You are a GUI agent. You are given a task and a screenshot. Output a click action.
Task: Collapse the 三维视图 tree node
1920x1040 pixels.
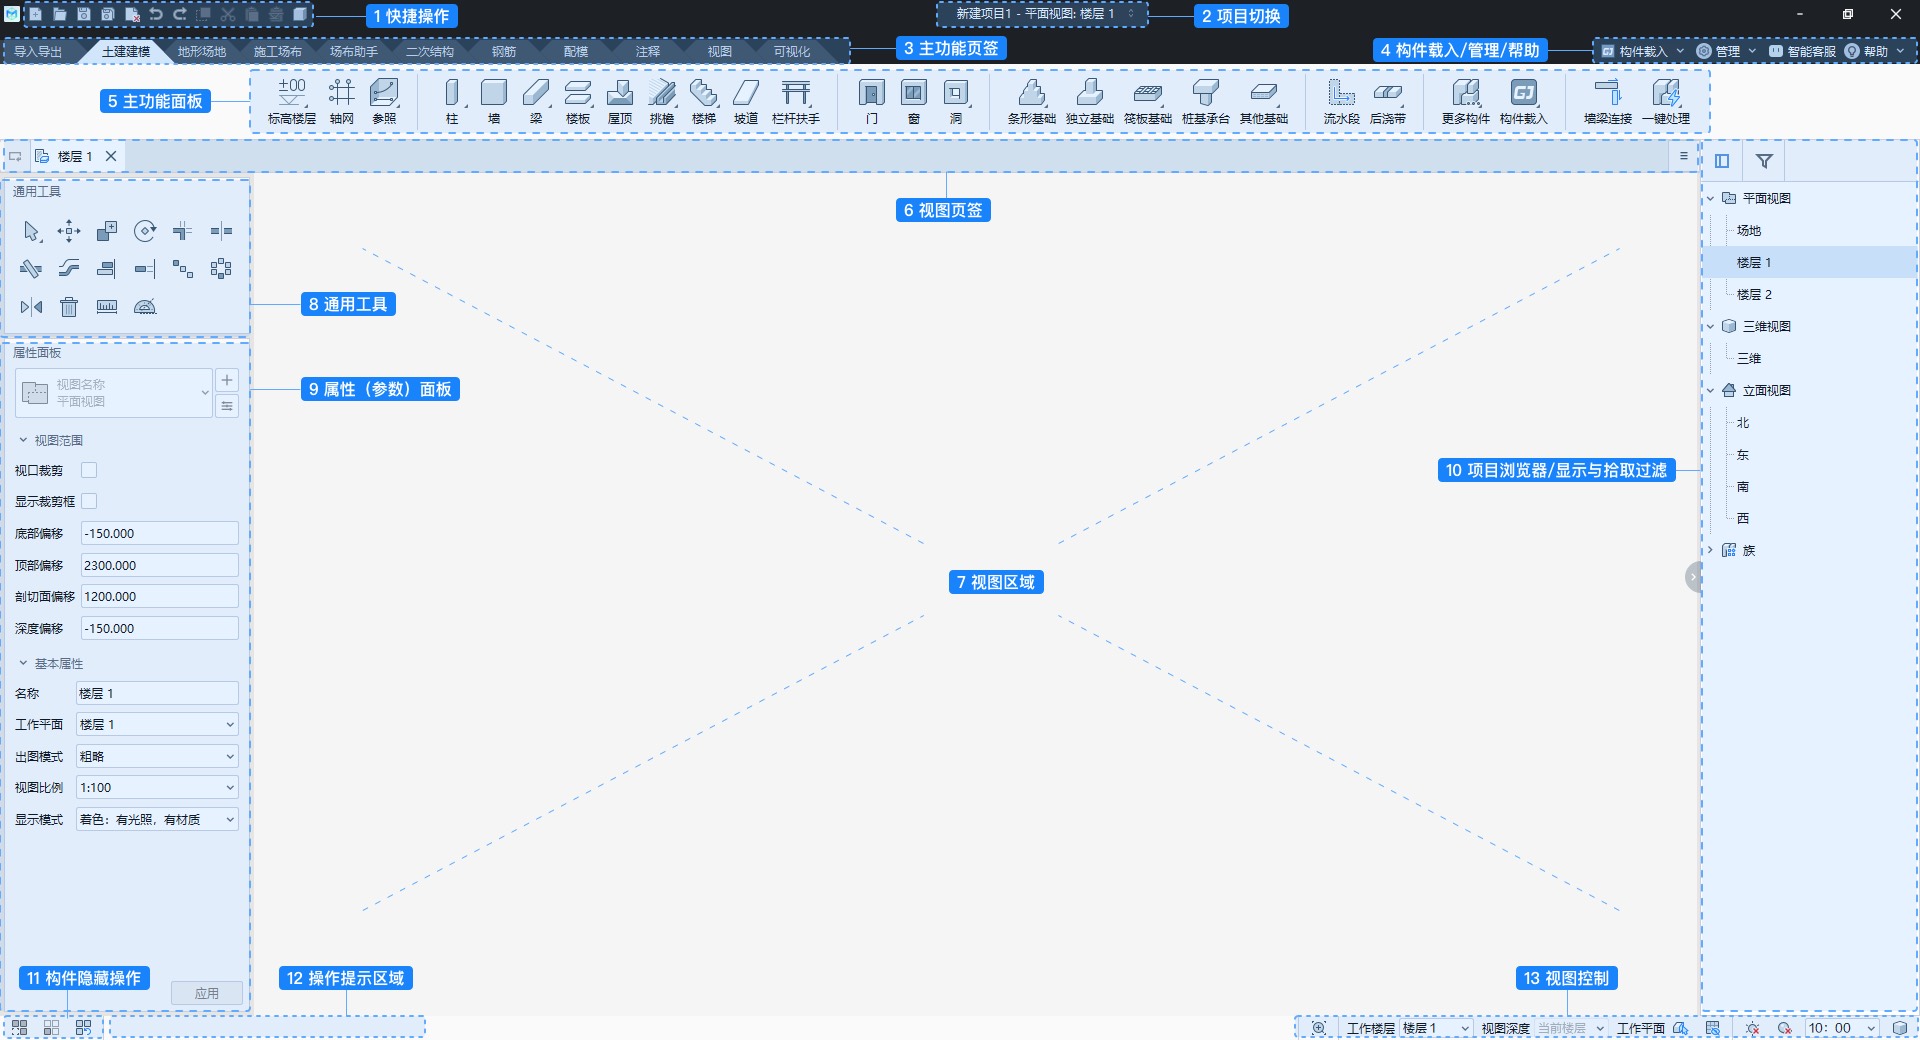(1710, 326)
